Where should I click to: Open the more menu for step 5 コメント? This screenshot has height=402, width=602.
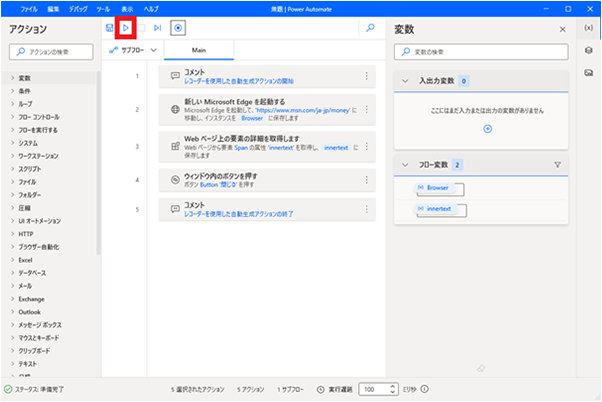coord(367,209)
